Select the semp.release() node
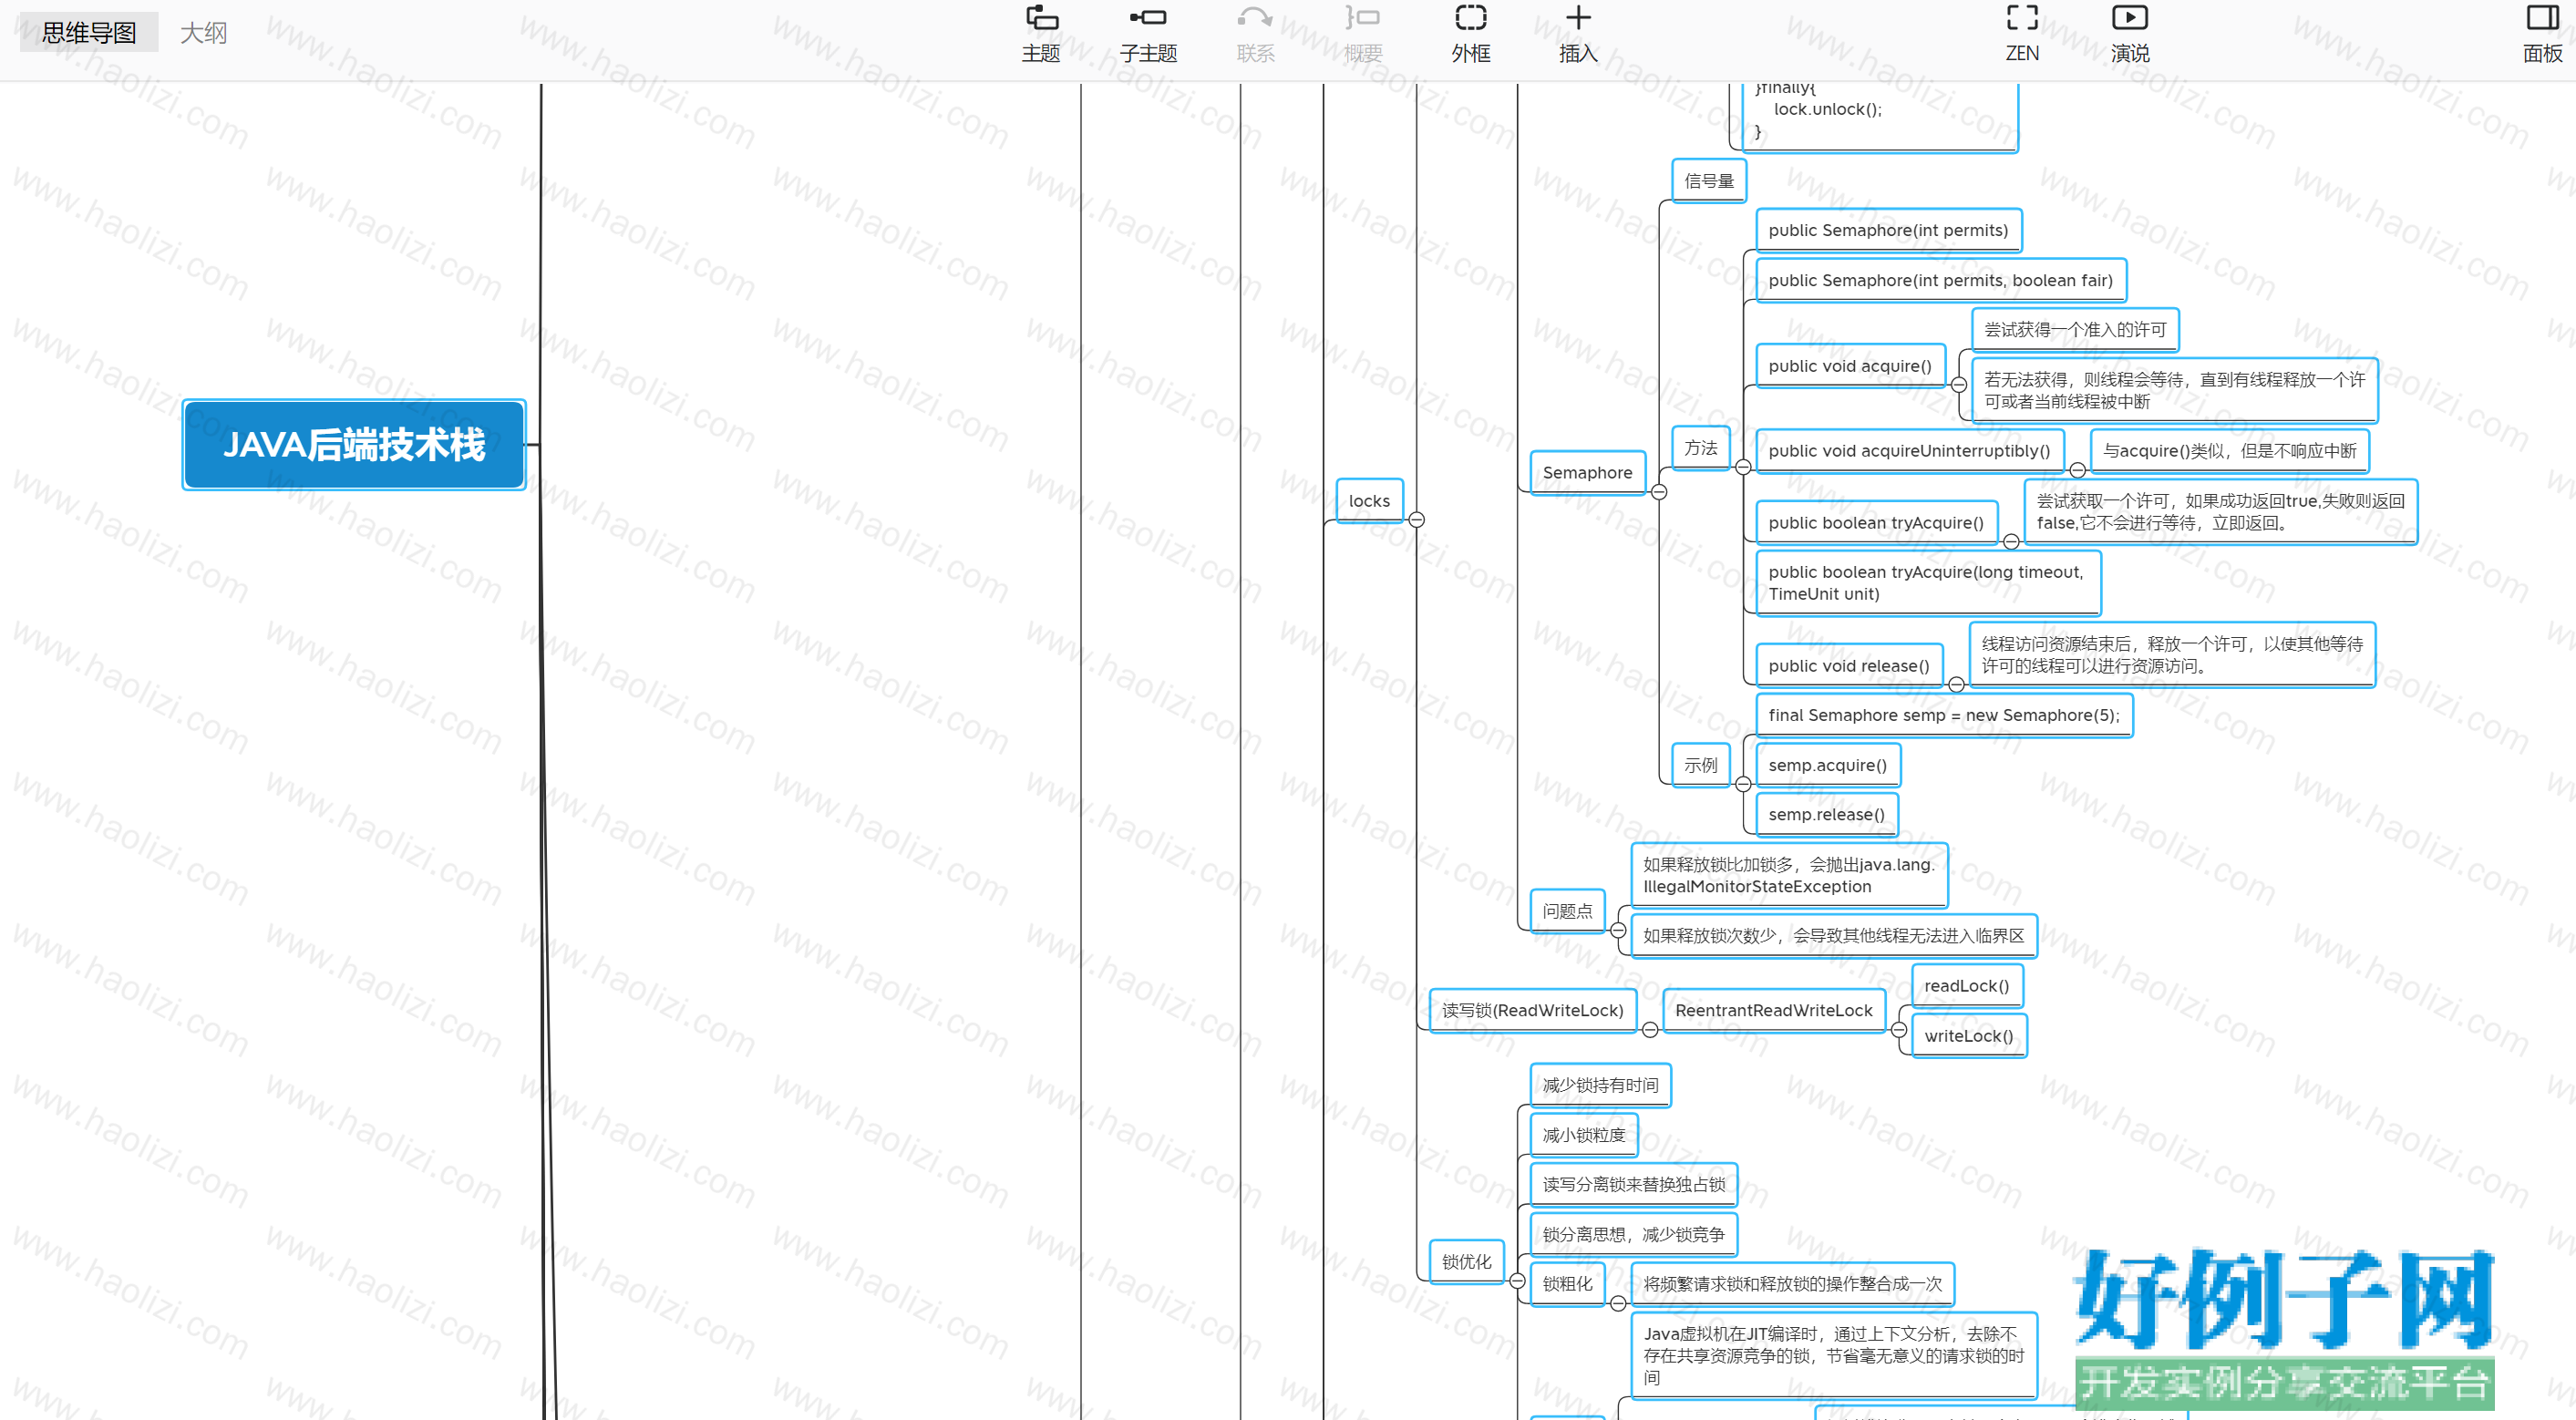The height and width of the screenshot is (1420, 2576). (x=1826, y=814)
